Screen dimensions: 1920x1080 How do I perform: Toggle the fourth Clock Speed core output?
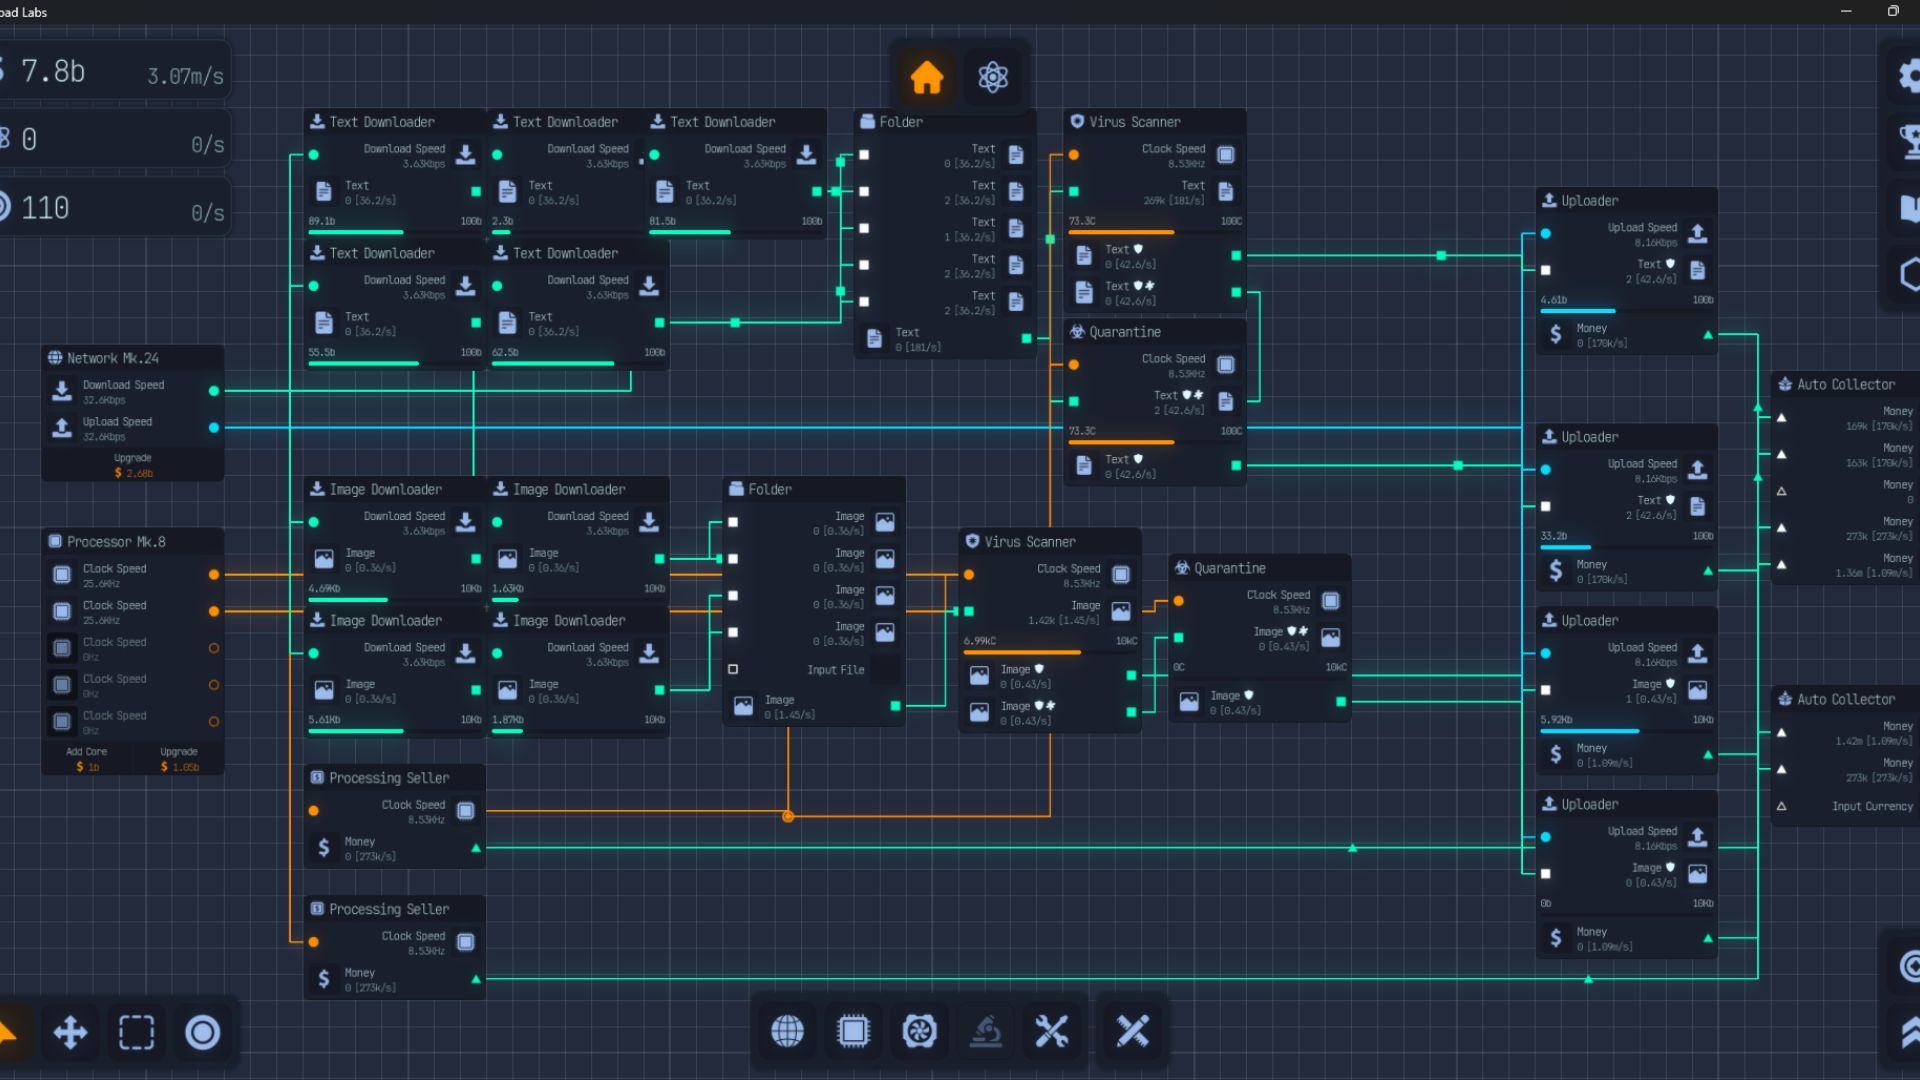coord(214,685)
